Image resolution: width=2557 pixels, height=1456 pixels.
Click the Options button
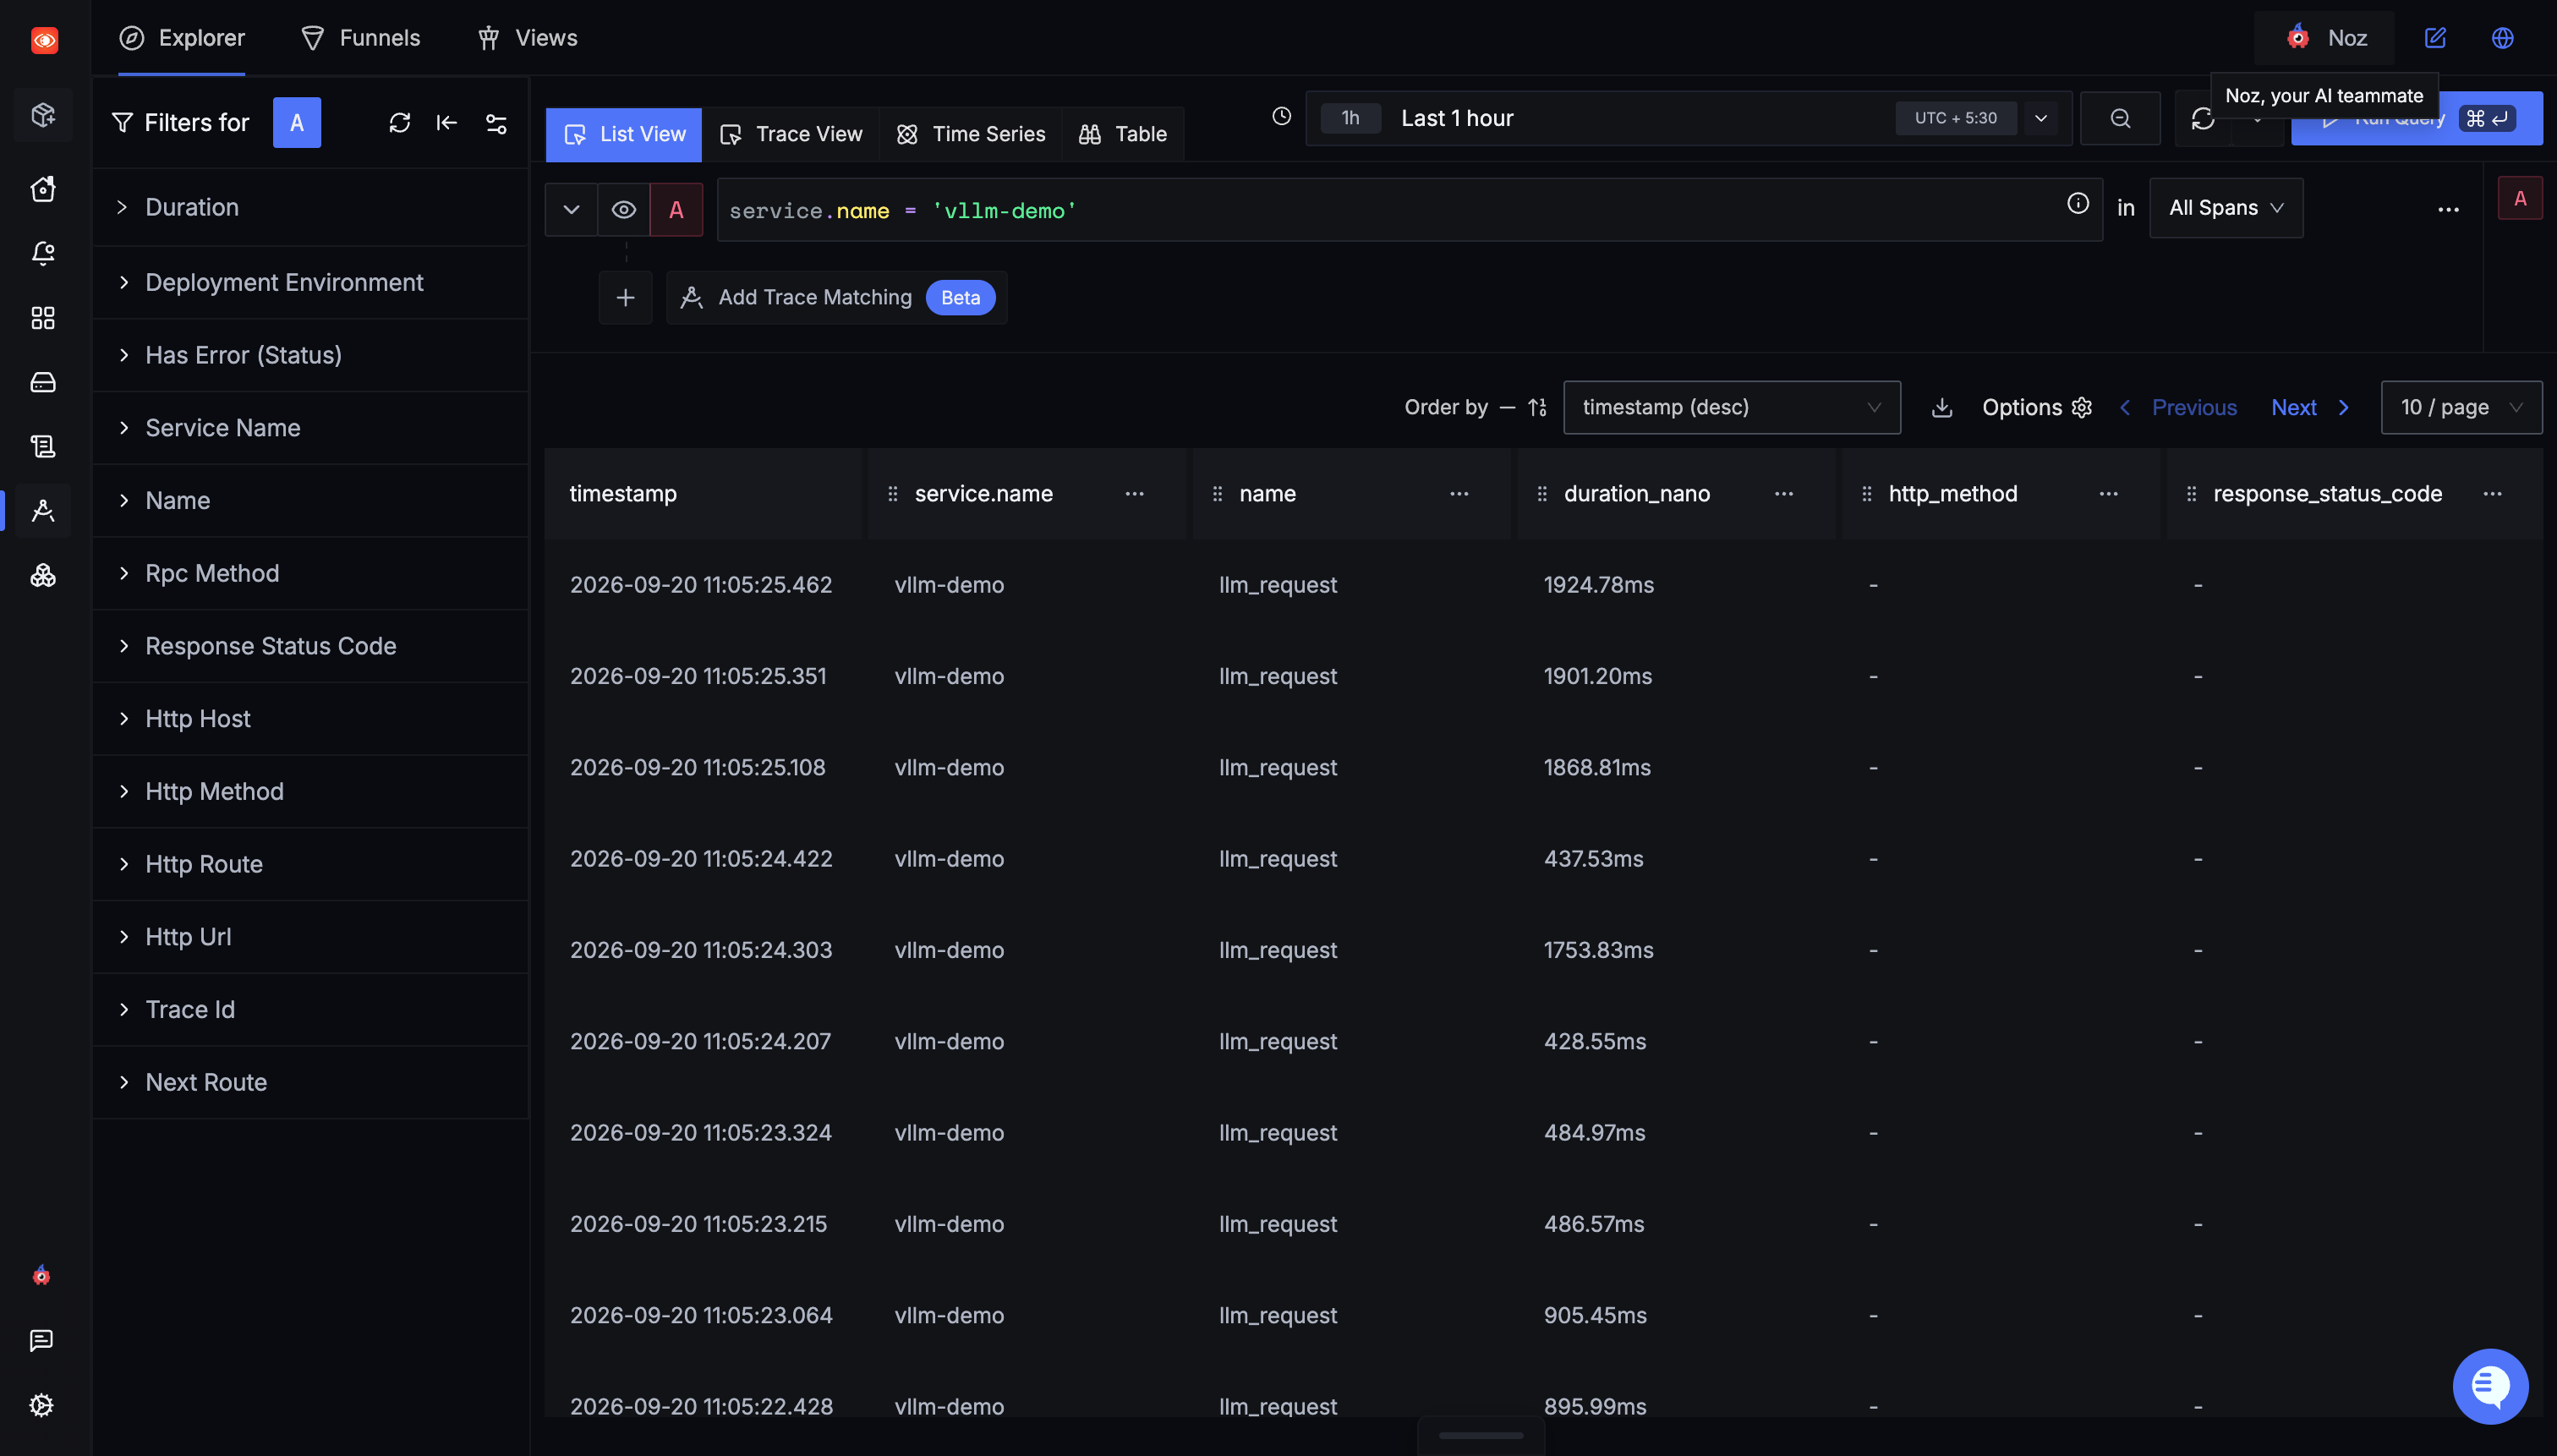2037,407
